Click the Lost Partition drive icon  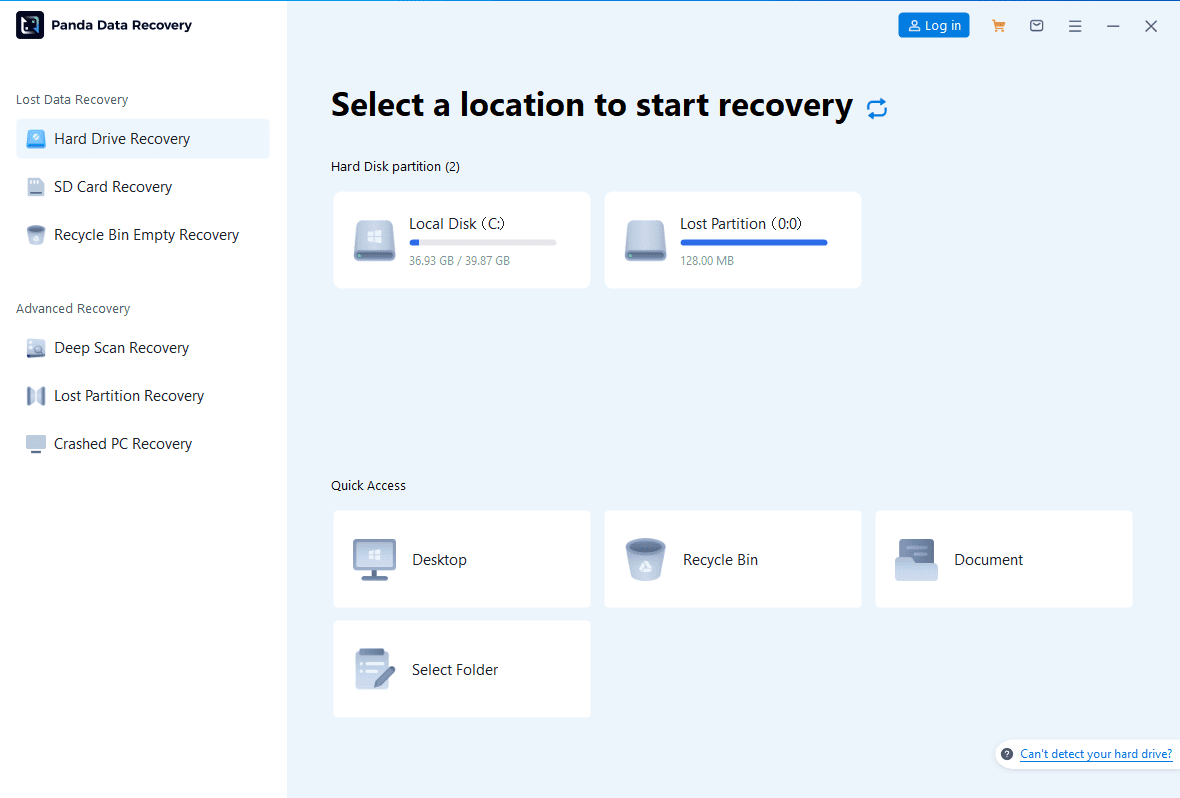645,240
